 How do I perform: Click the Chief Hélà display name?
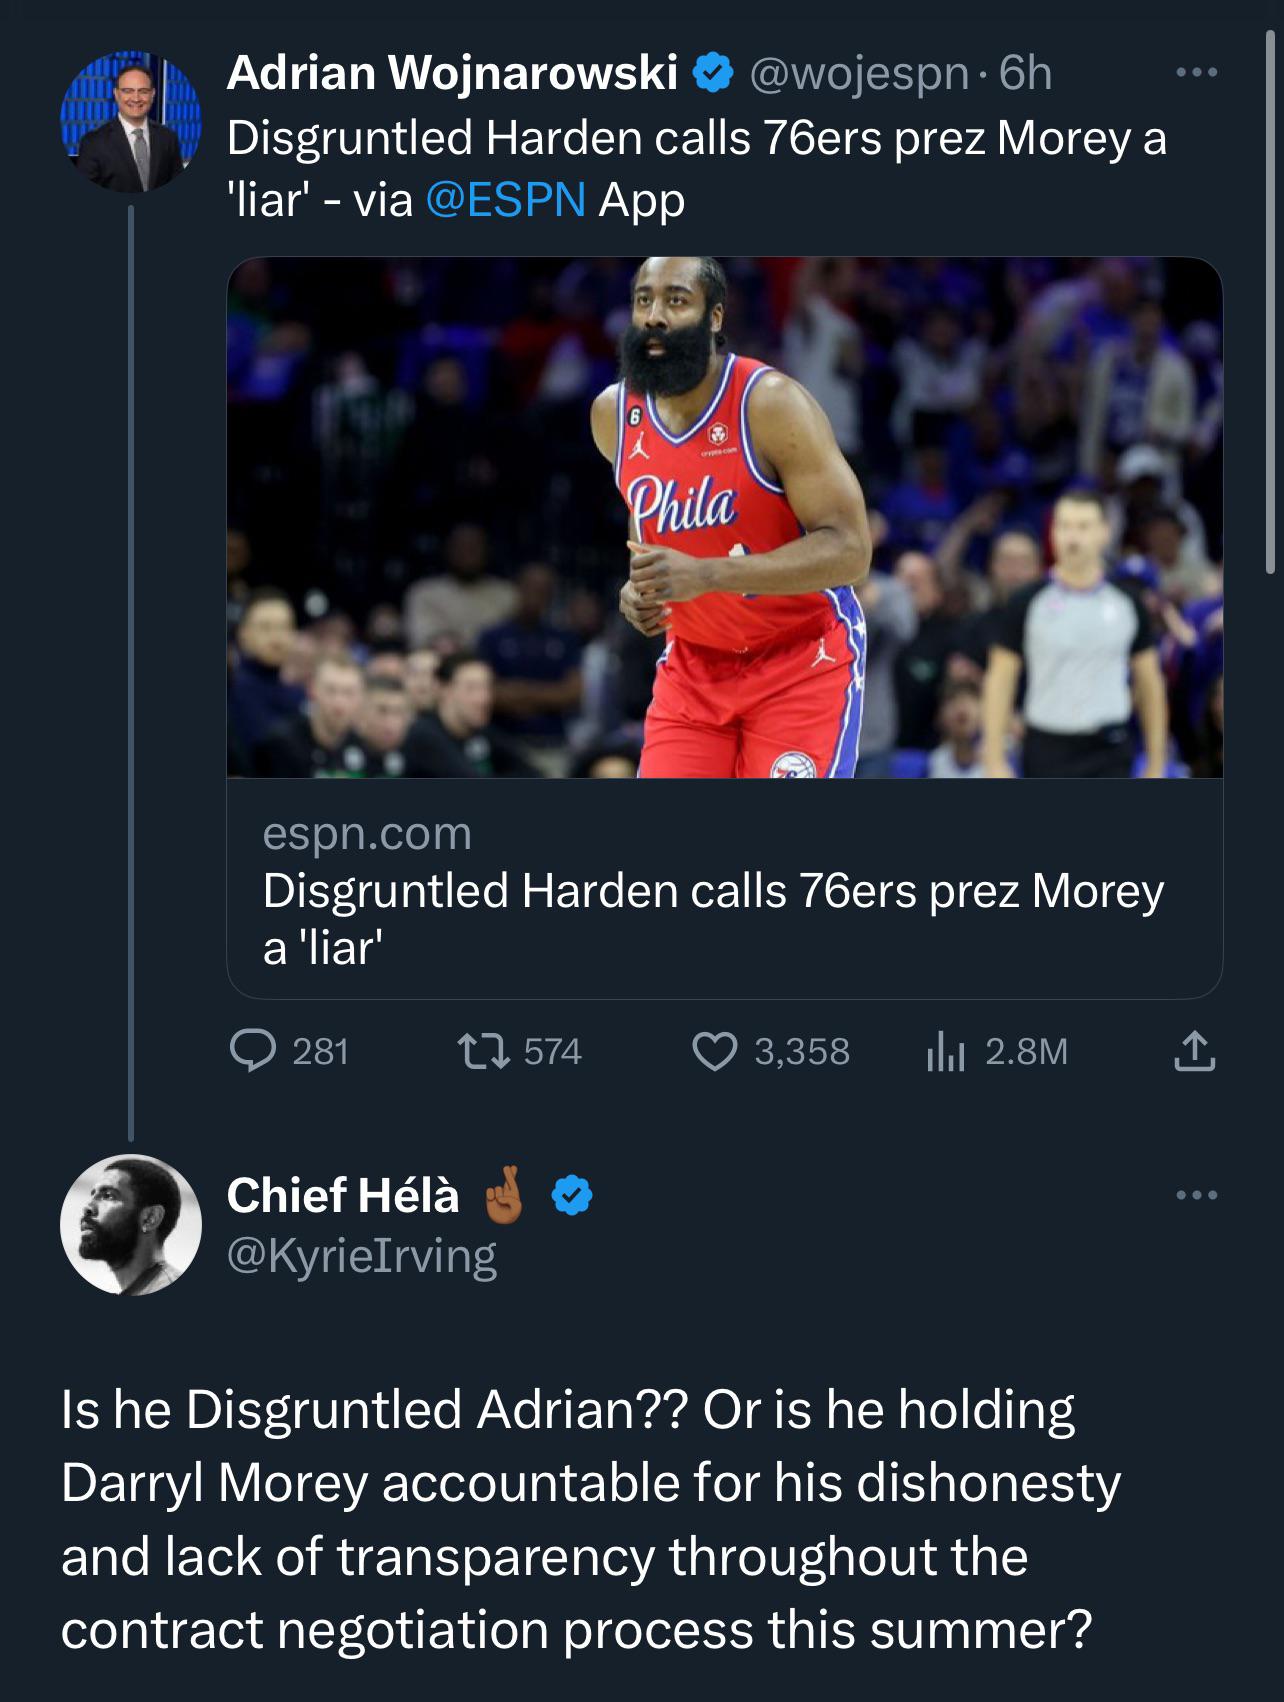coord(343,1195)
